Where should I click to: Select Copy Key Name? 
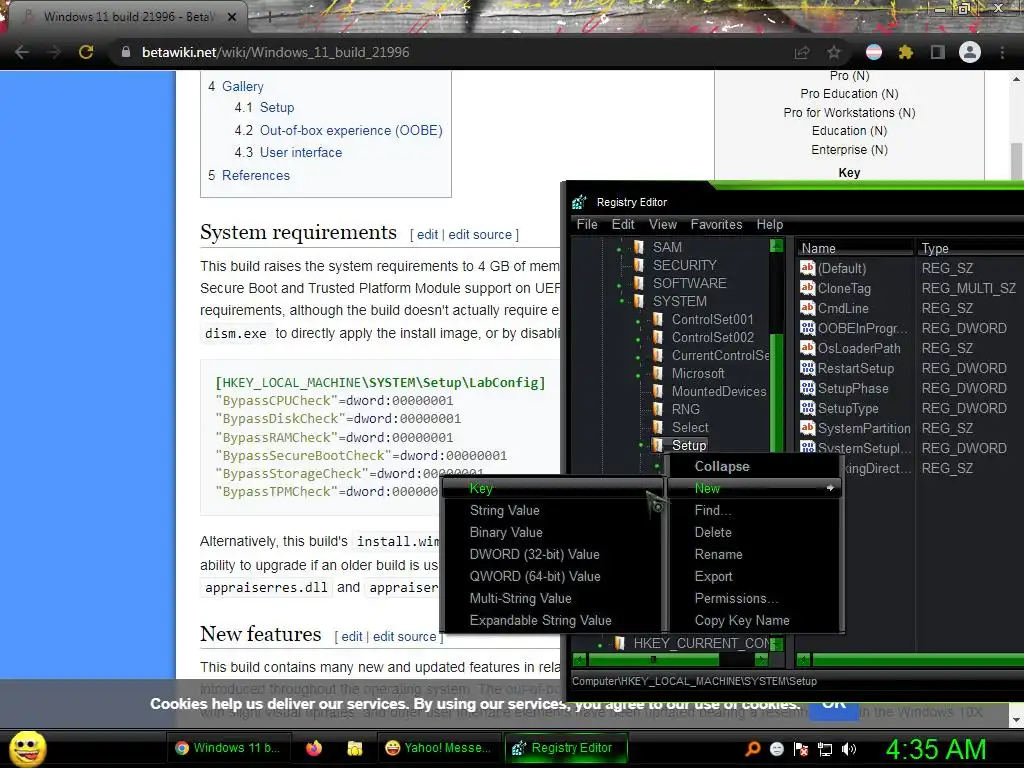754,620
